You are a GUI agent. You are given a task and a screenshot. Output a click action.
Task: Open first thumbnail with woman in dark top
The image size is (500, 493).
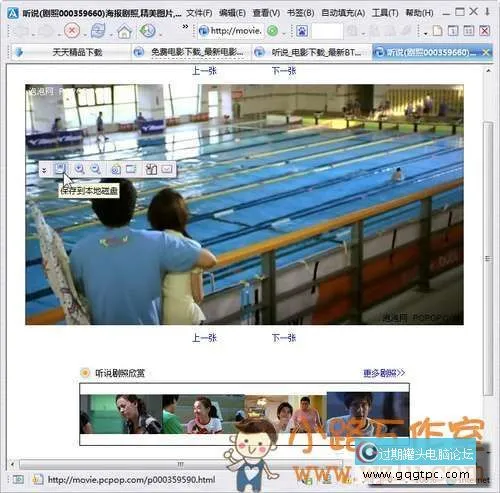121,414
